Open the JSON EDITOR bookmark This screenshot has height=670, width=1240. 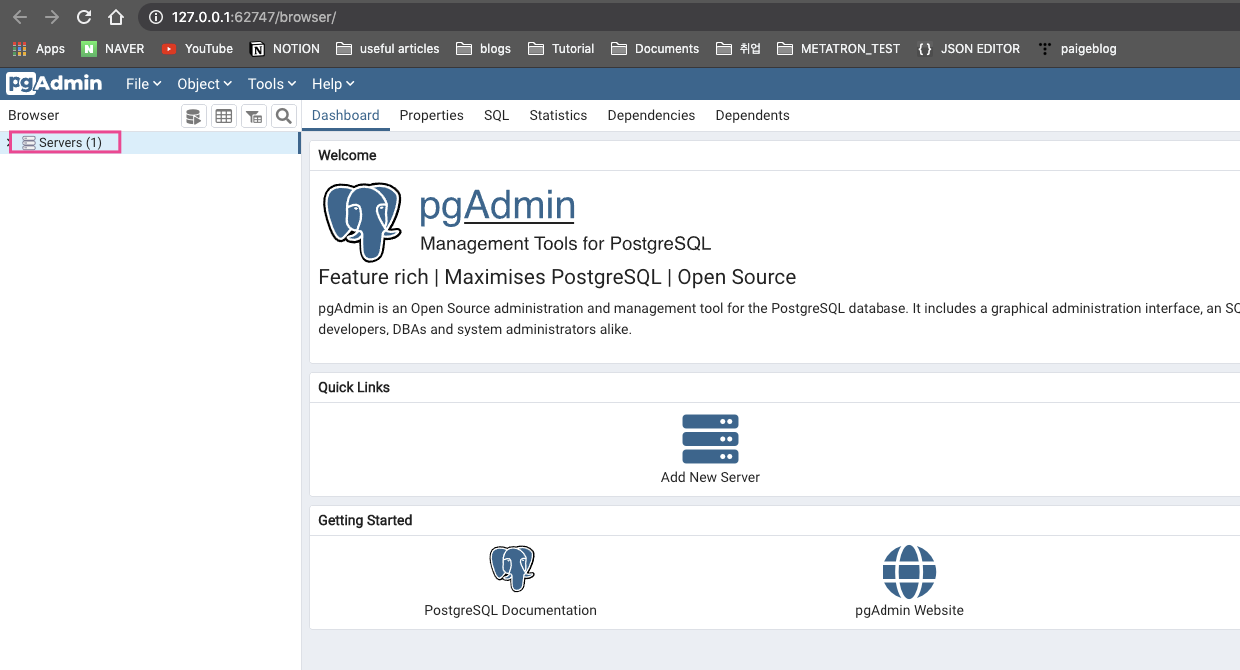pyautogui.click(x=968, y=48)
